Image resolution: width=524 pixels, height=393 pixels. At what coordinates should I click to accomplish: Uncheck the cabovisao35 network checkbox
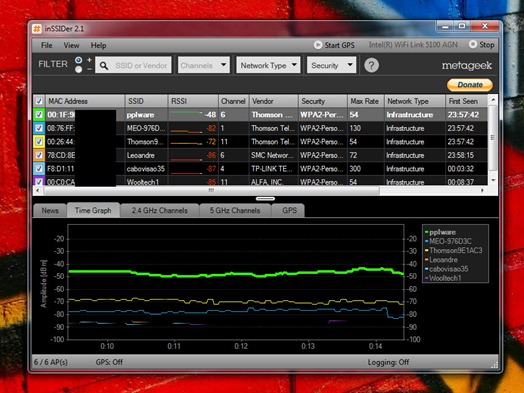coord(39,168)
